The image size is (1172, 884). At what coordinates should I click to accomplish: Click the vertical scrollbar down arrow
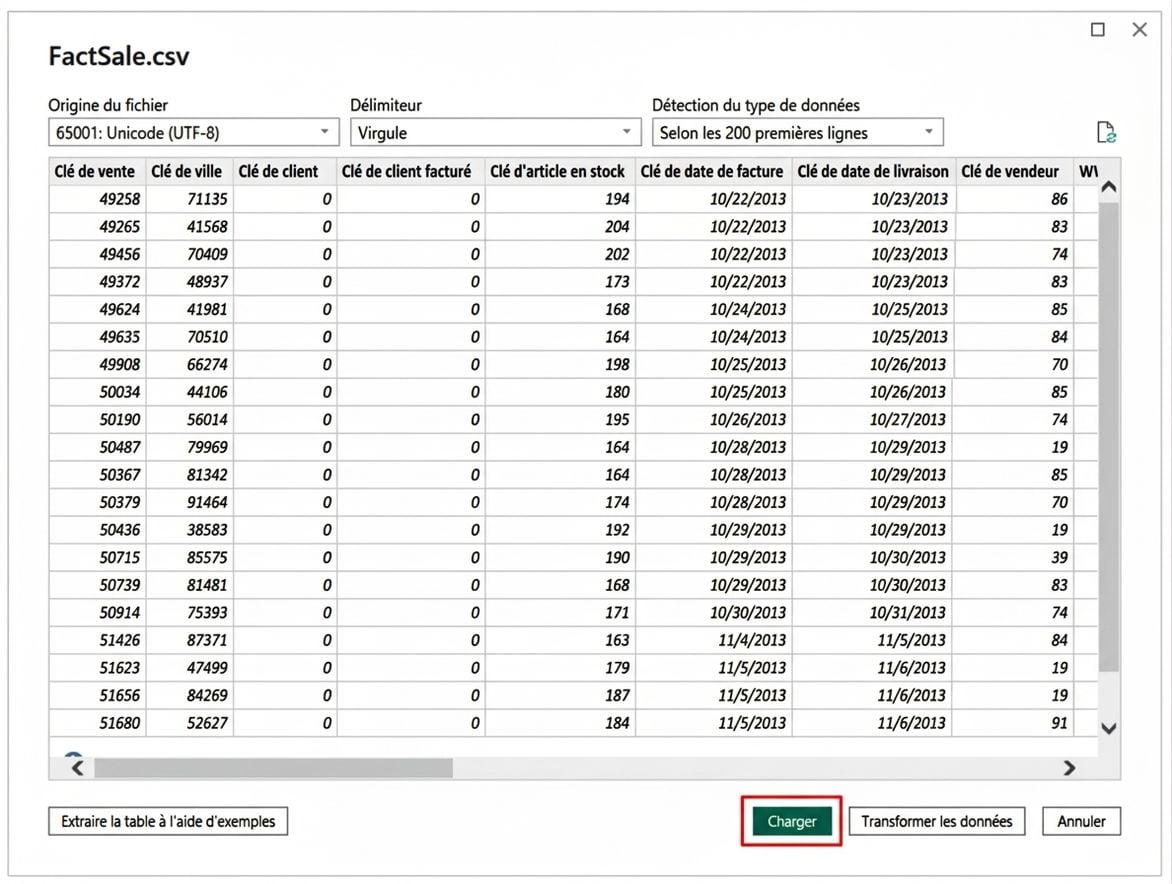point(1108,728)
